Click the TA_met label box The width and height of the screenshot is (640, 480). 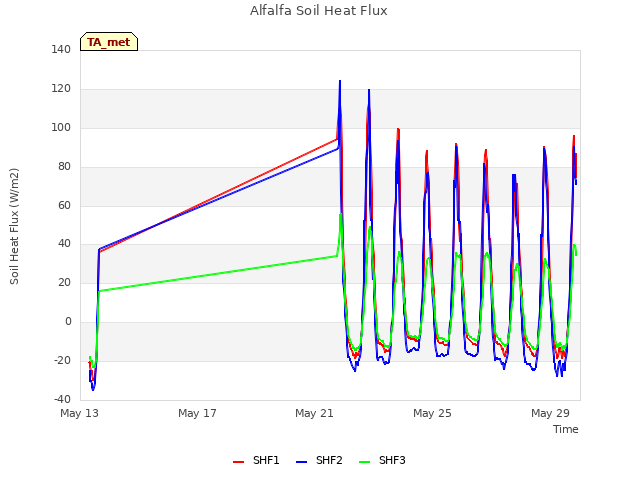tap(109, 42)
